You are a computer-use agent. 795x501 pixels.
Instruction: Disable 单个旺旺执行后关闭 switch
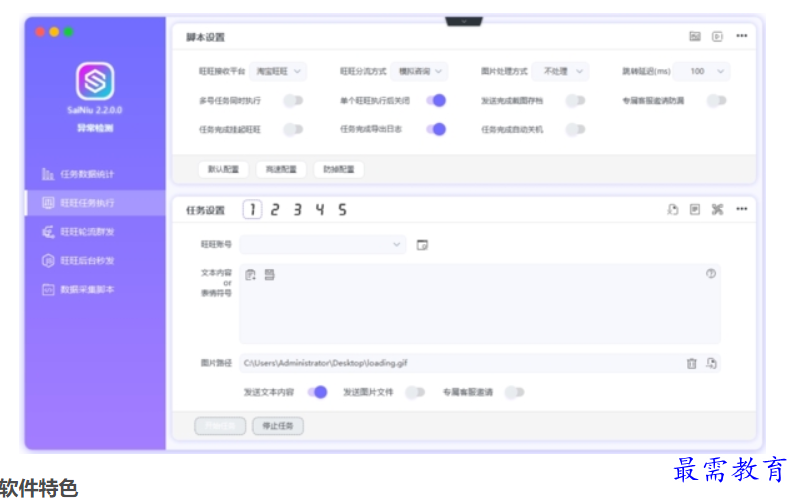436,100
